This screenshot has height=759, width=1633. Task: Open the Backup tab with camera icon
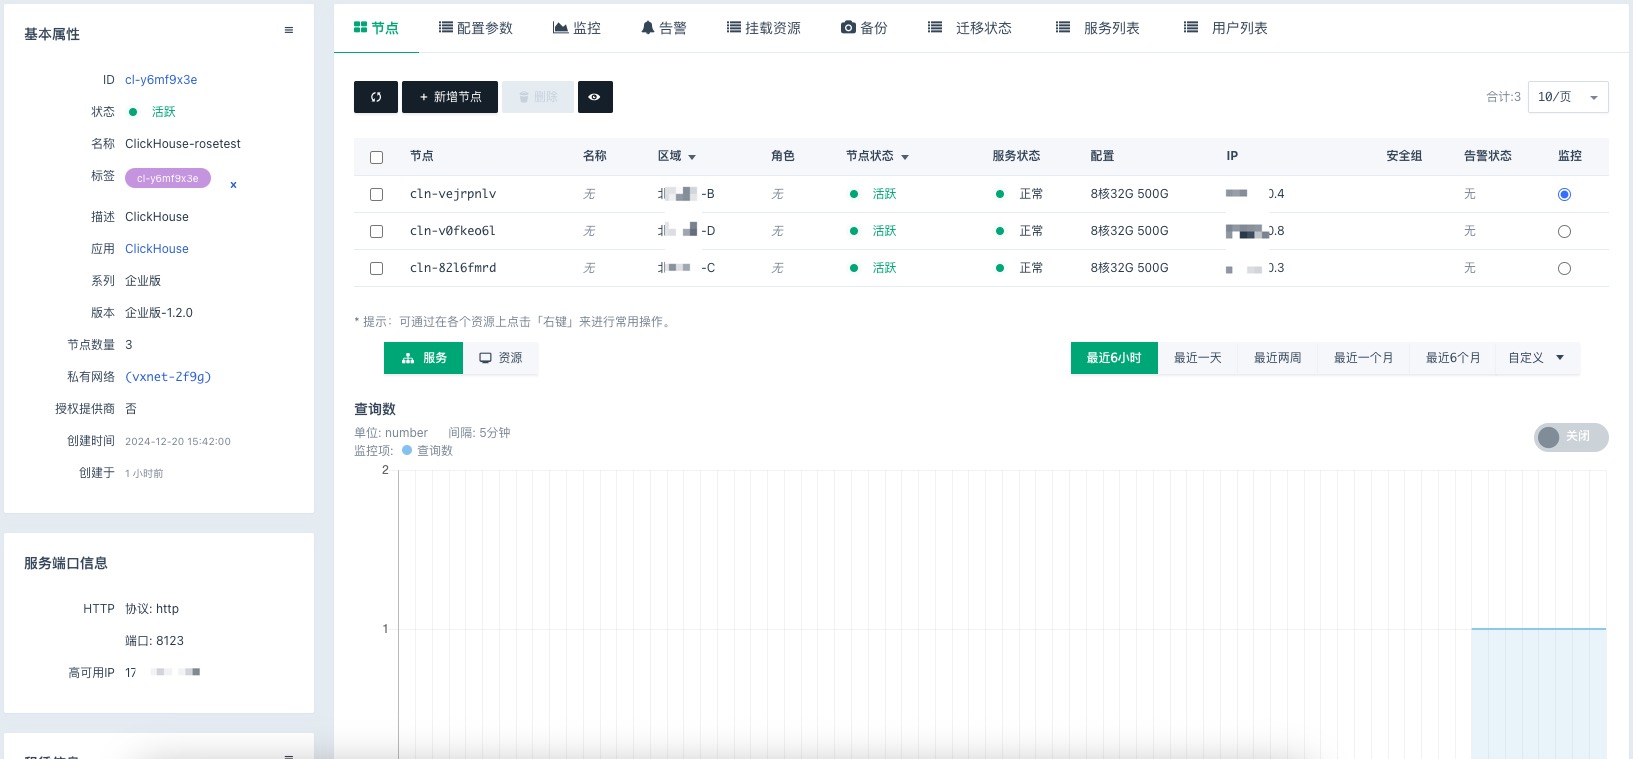[864, 28]
